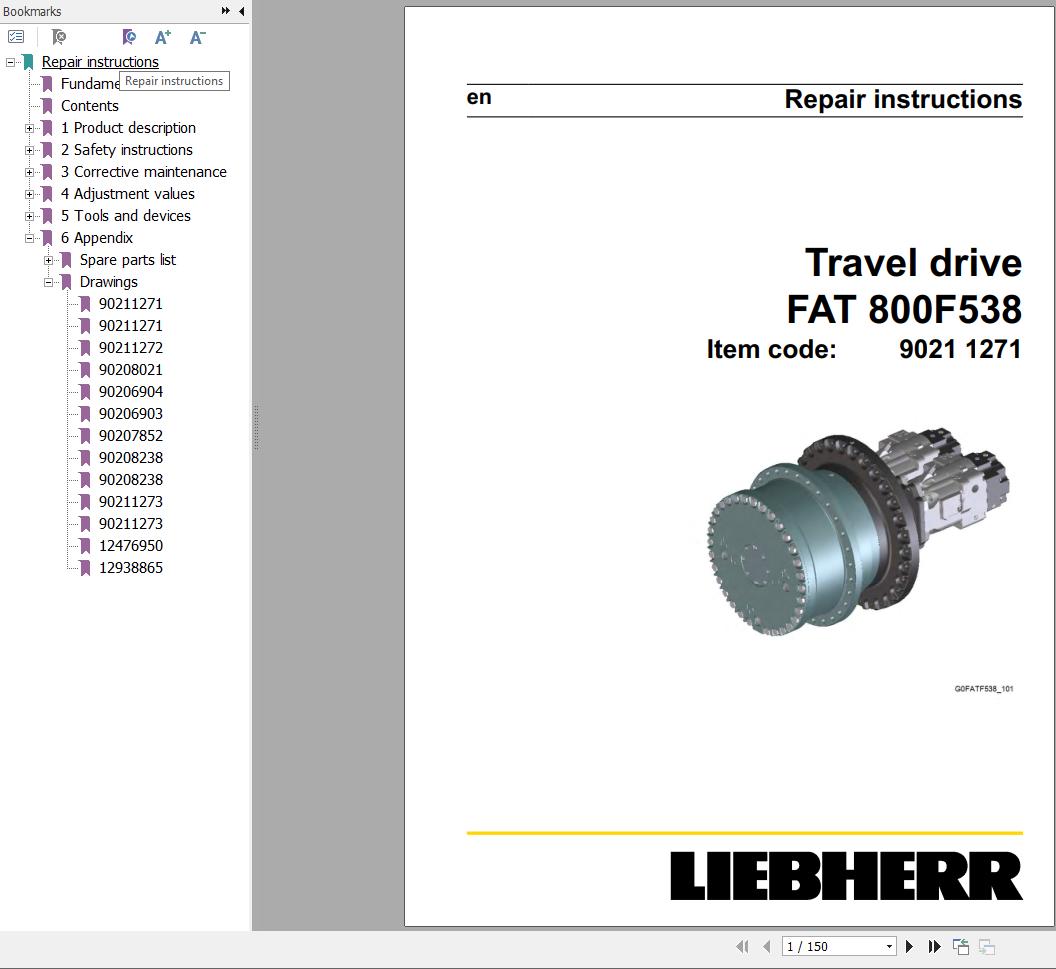1056x969 pixels.
Task: Click the panel splitter grip beside Bookmarks
Action: [256, 428]
